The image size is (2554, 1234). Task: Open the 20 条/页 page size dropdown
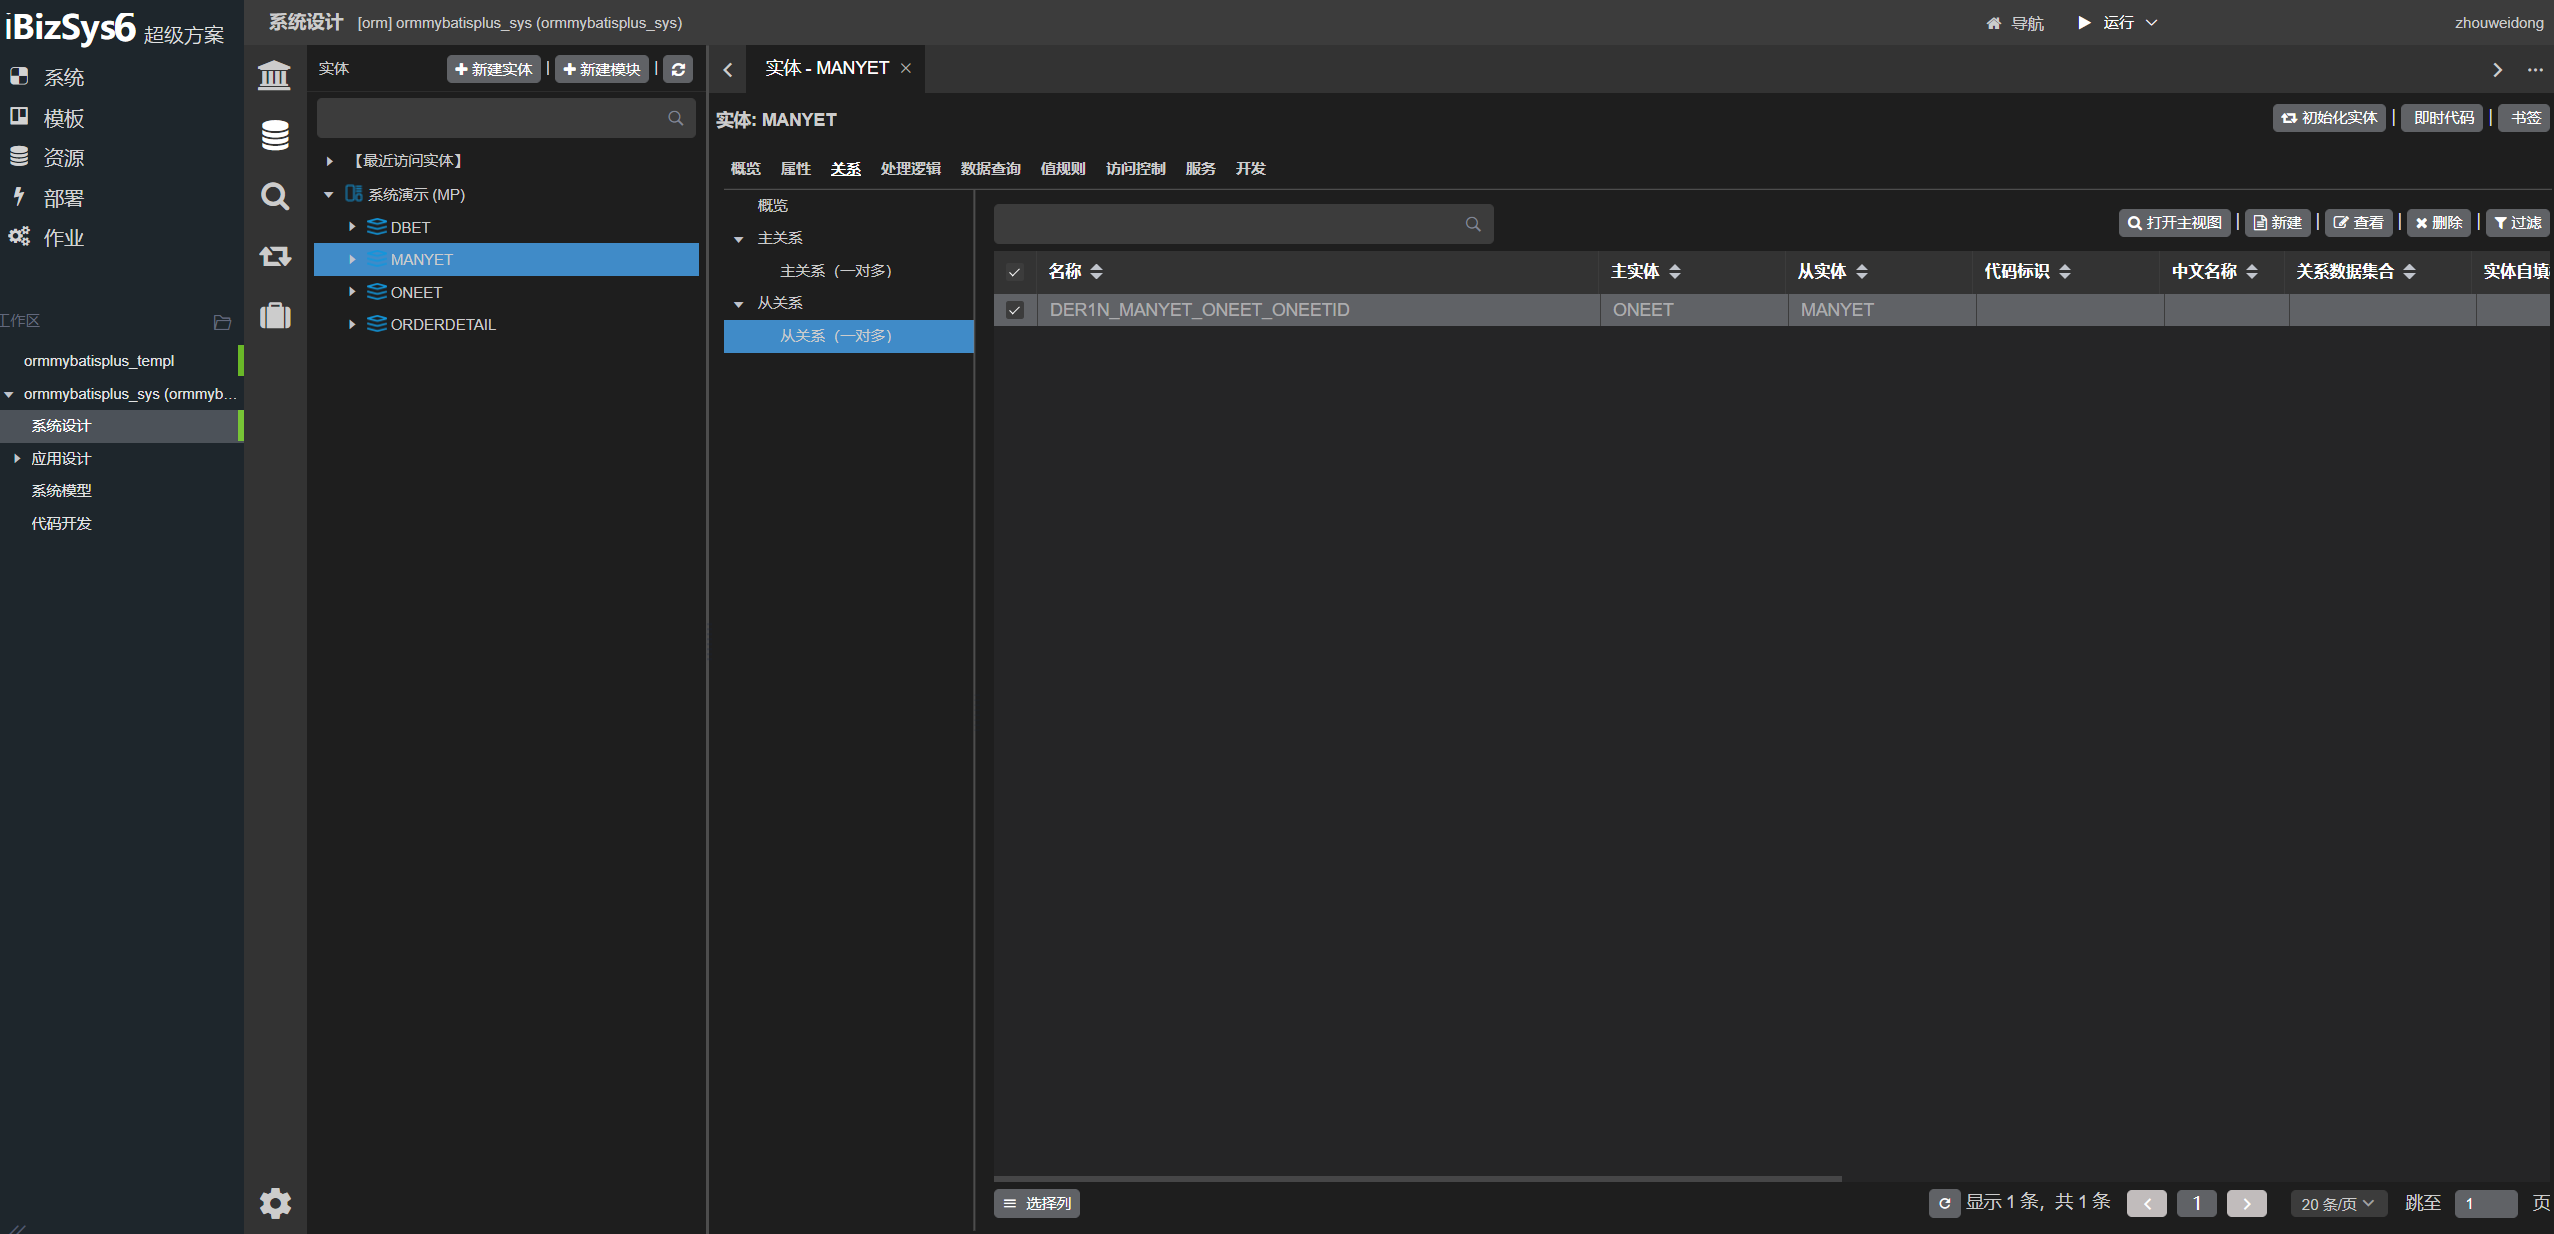[x=2338, y=1203]
